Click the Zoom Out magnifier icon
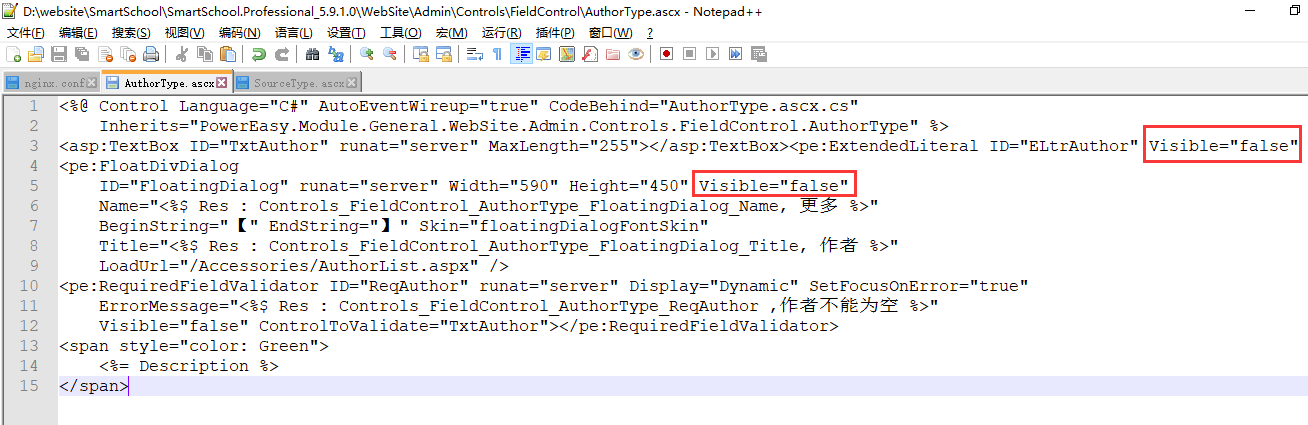Screen dimensions: 1308x425 (x=390, y=54)
